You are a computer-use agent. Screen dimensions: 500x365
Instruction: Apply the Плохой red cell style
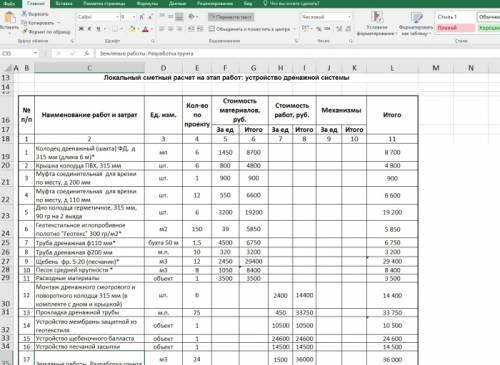pyautogui.click(x=456, y=28)
